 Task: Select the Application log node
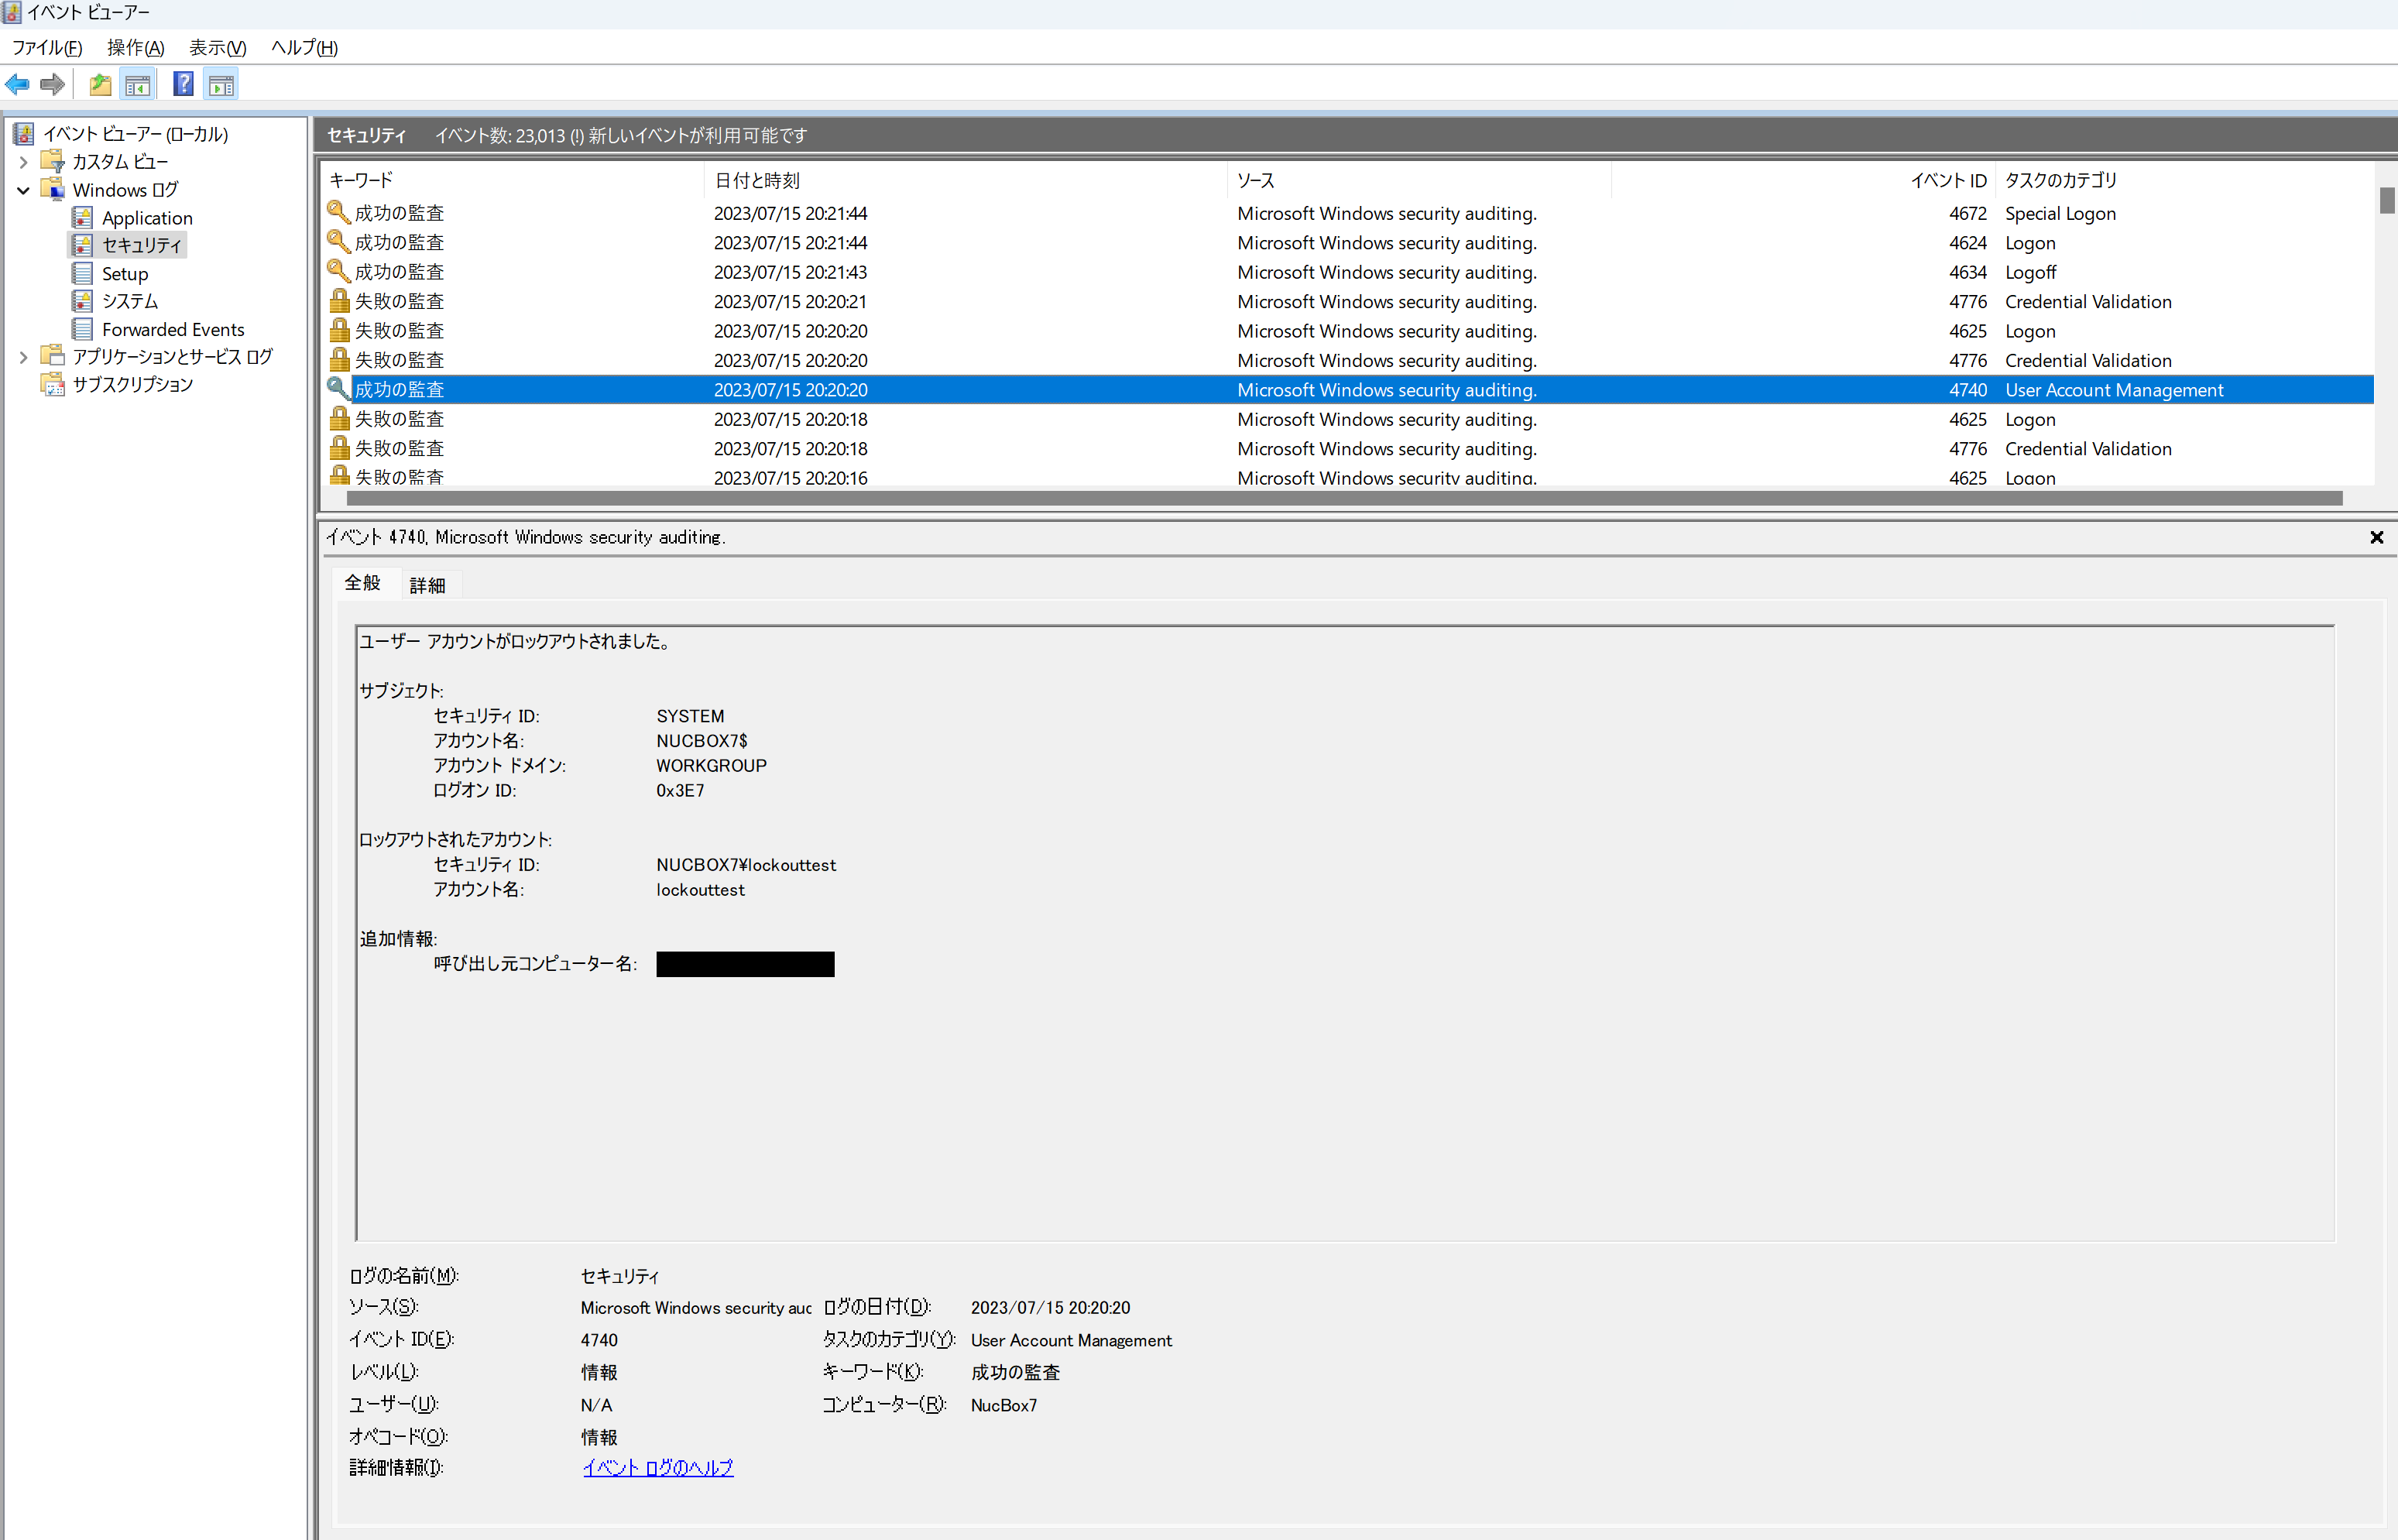[147, 217]
